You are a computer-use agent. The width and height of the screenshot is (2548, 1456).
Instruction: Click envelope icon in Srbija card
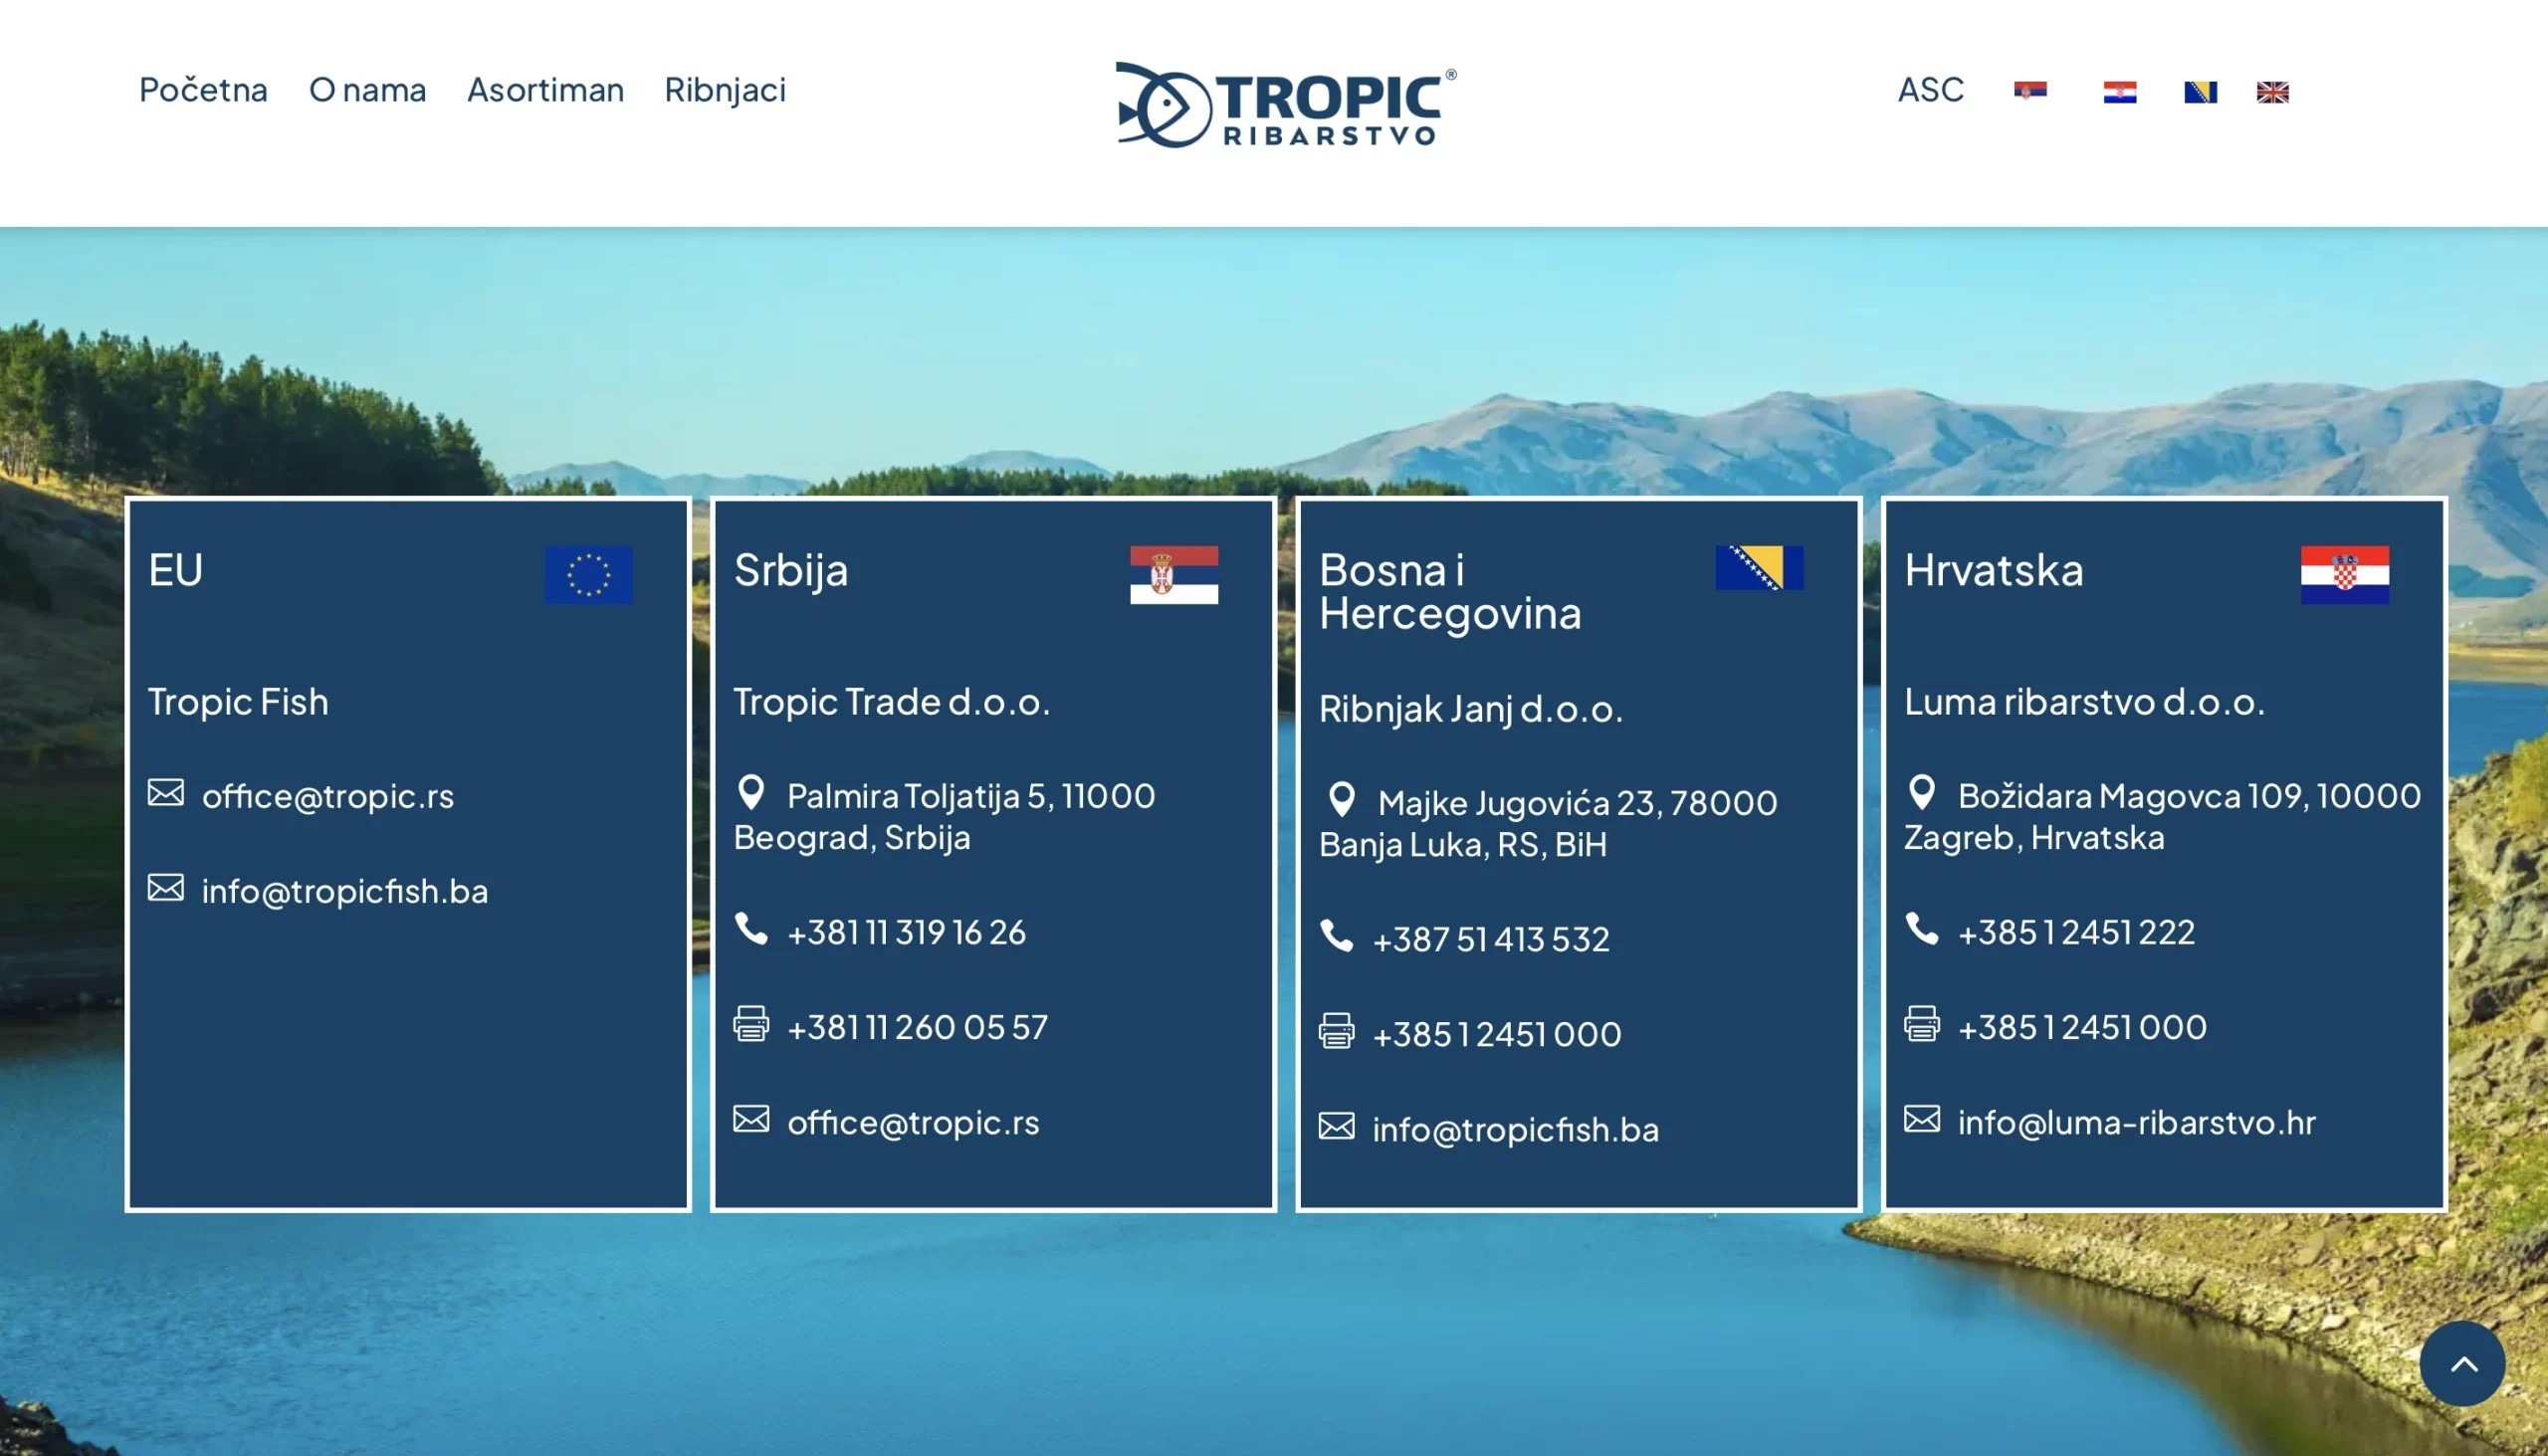pos(751,1119)
